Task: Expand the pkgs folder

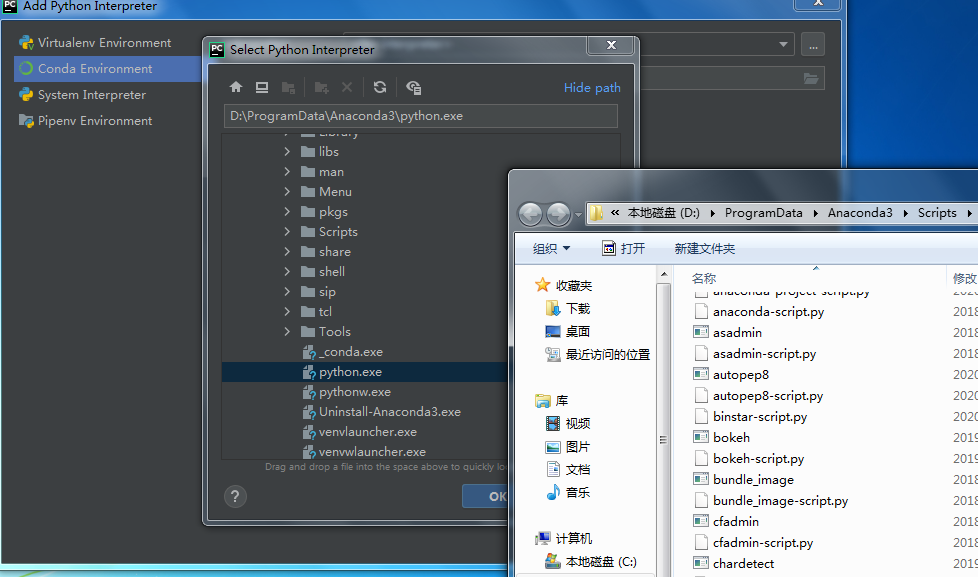Action: 287,211
